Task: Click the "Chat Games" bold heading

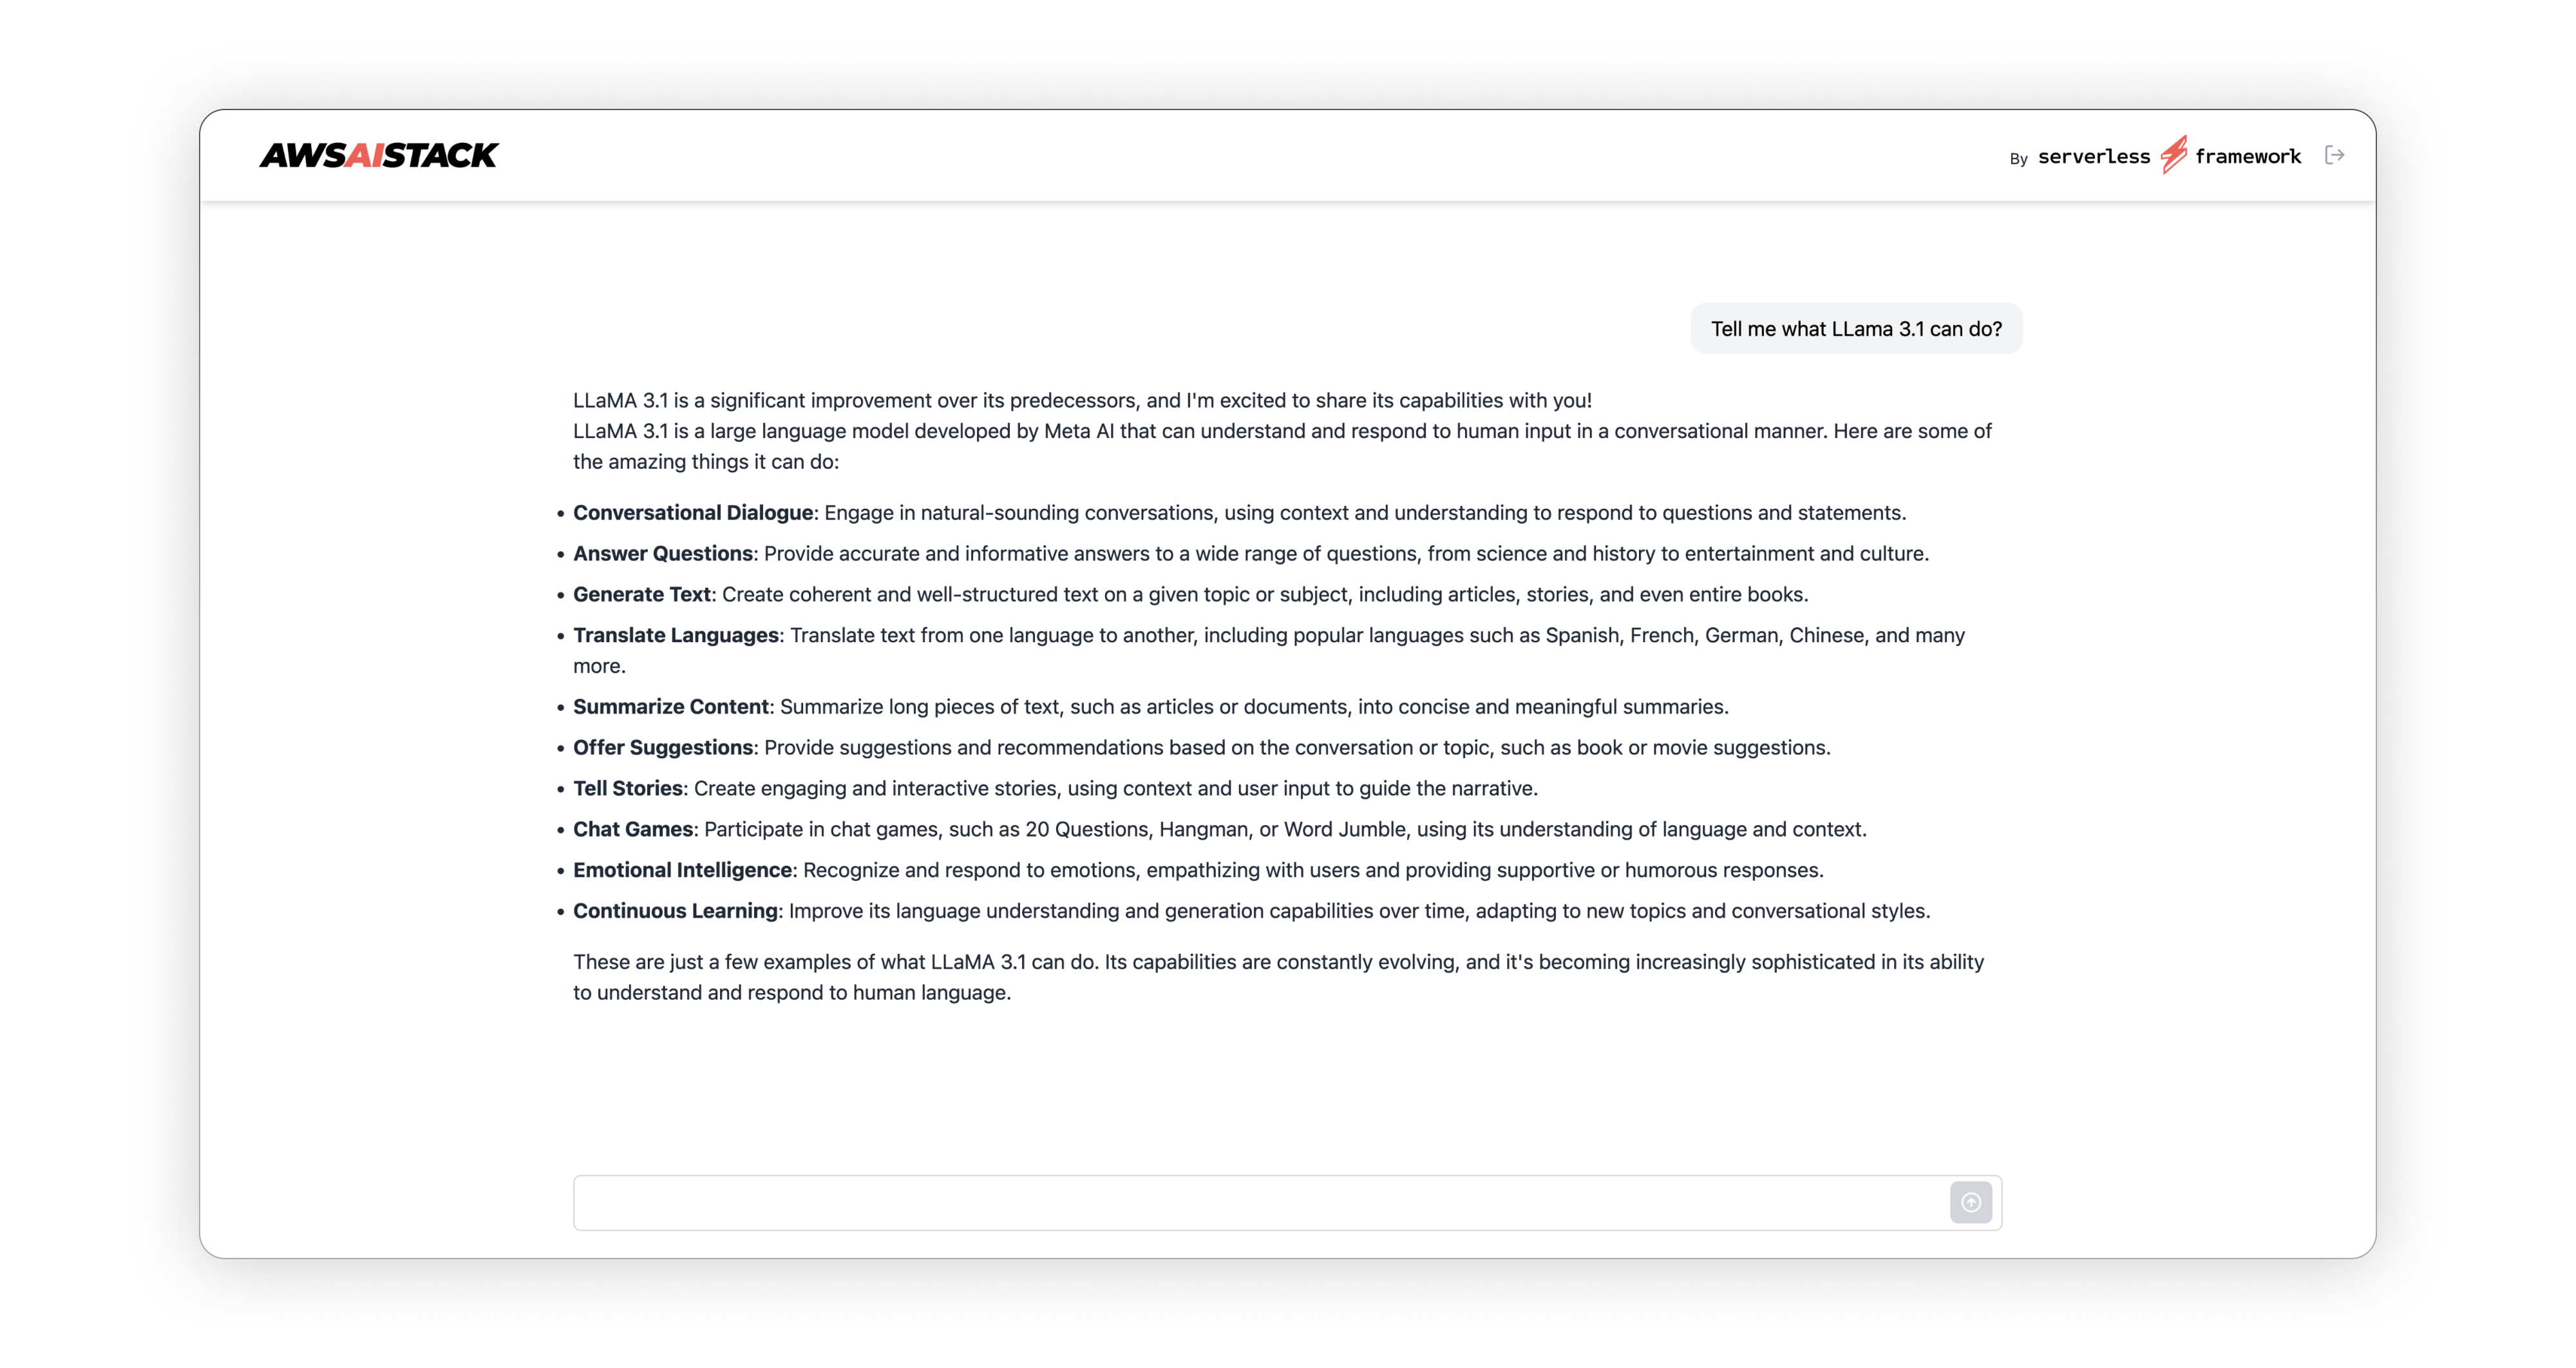Action: tap(632, 830)
